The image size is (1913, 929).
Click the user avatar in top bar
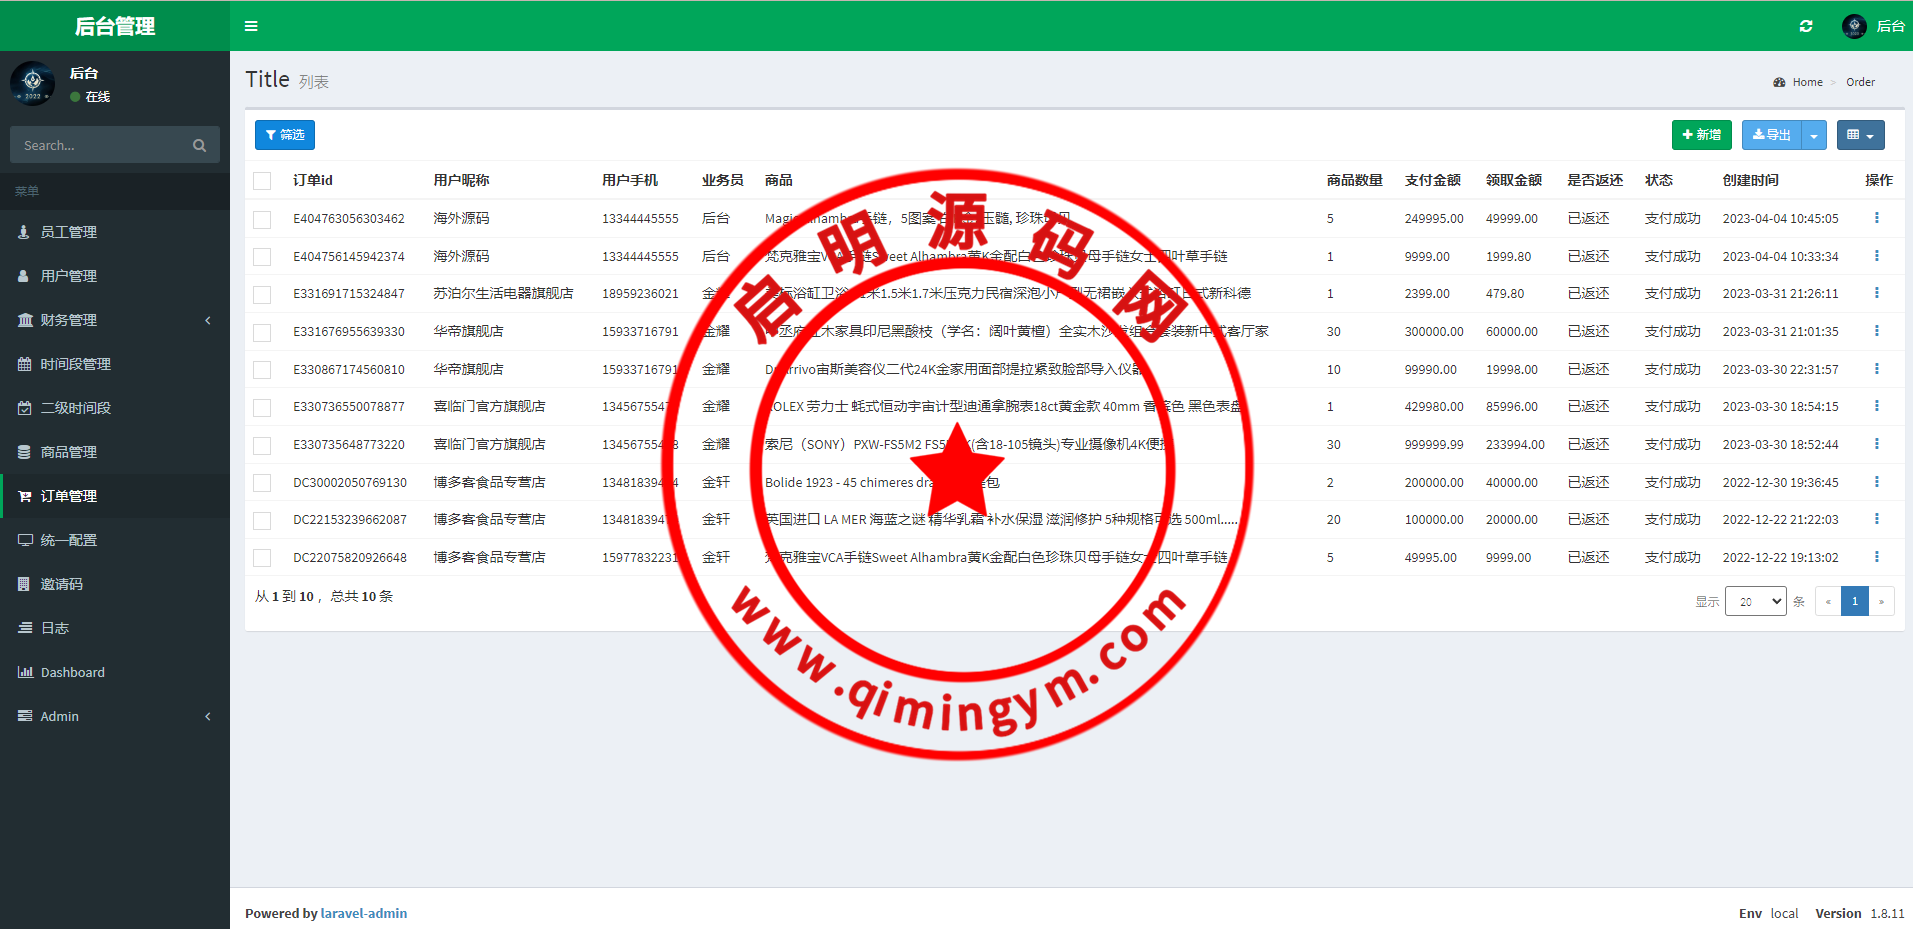[x=1854, y=26]
